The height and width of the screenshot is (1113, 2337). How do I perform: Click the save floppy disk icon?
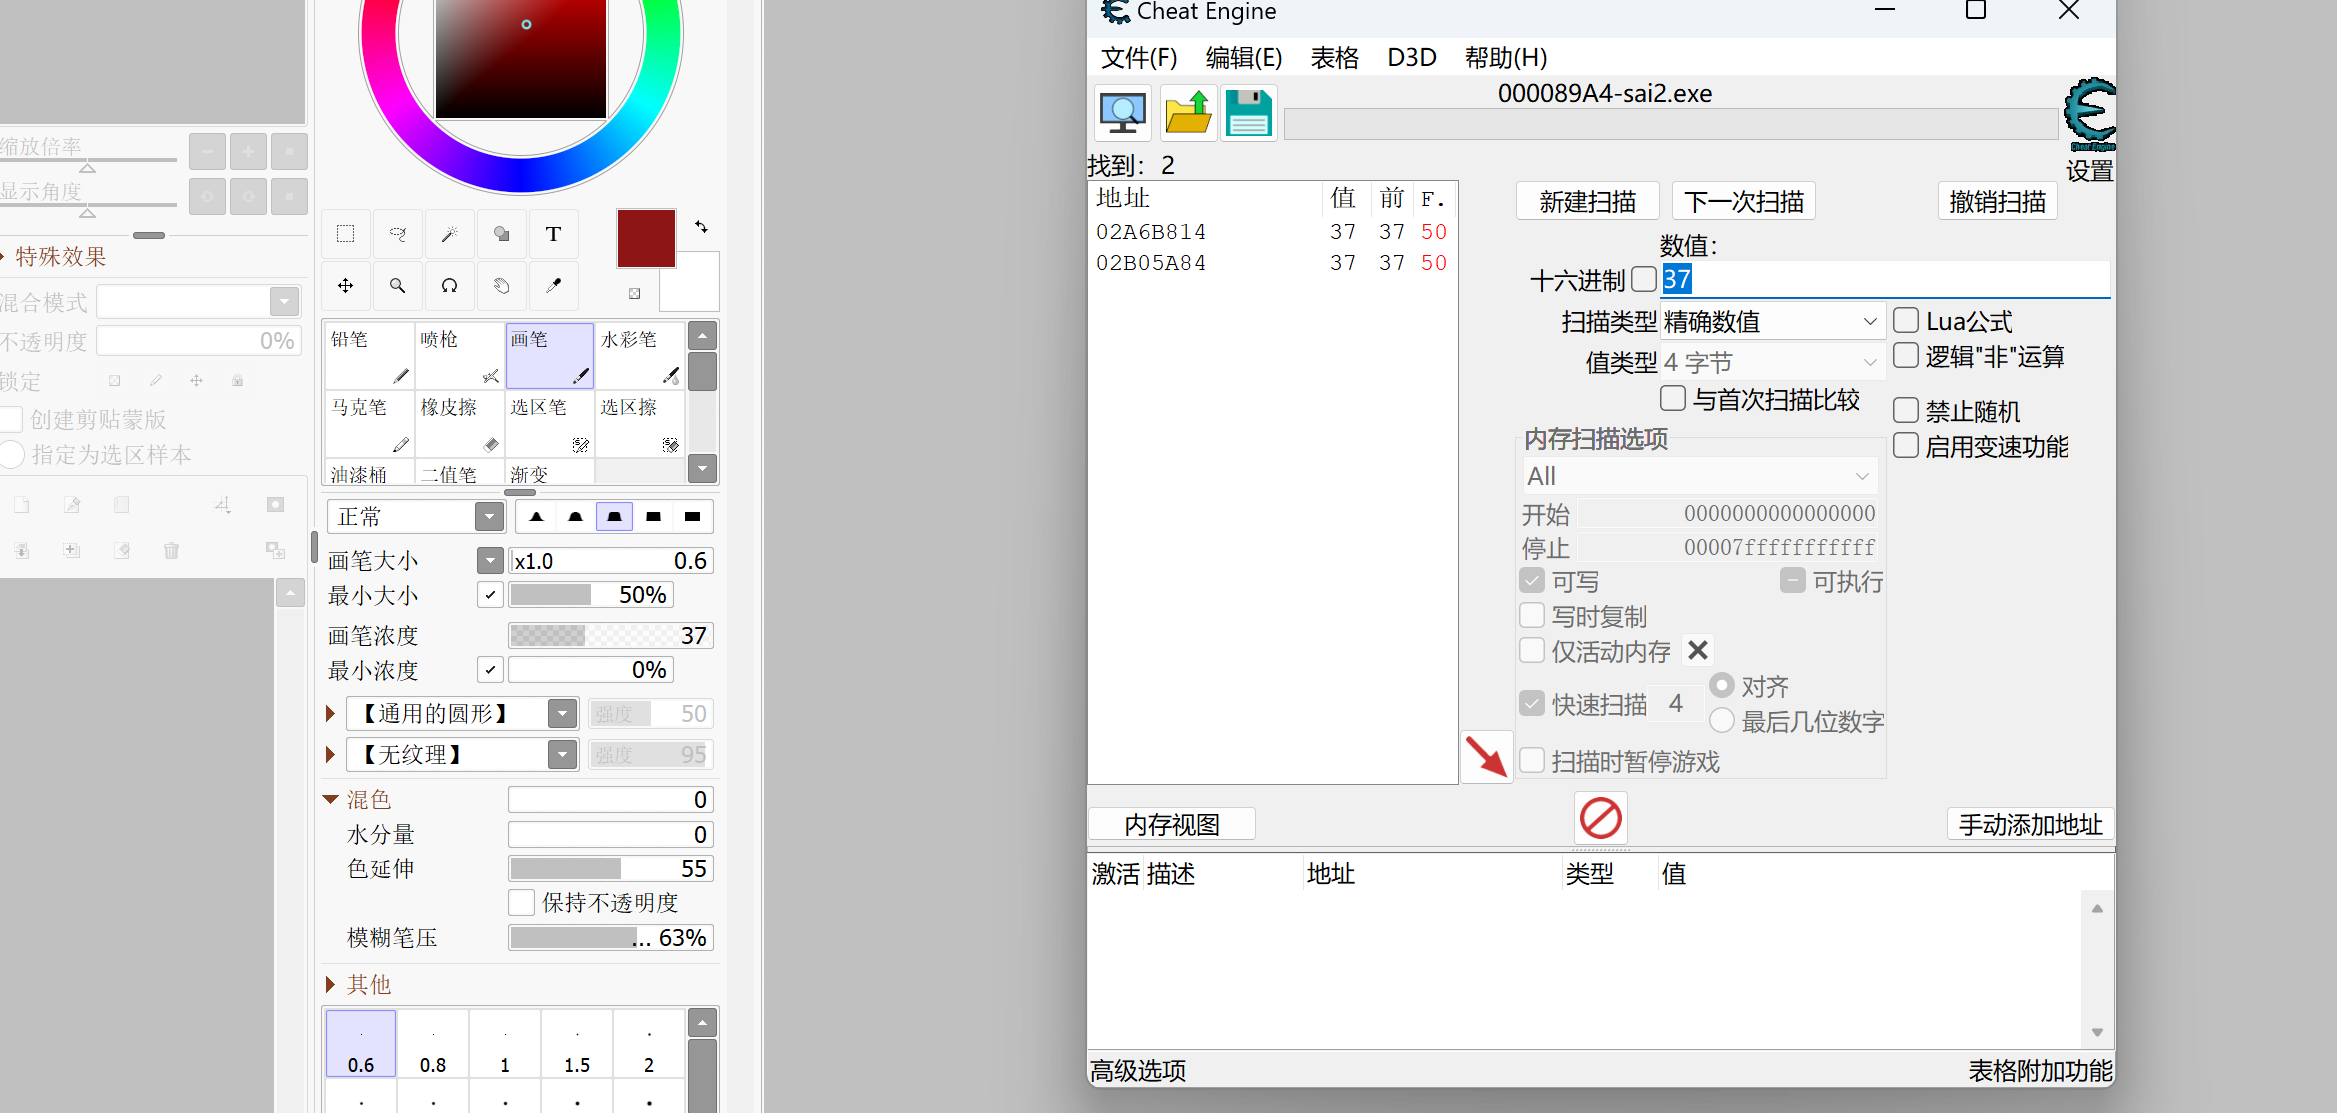[1248, 113]
